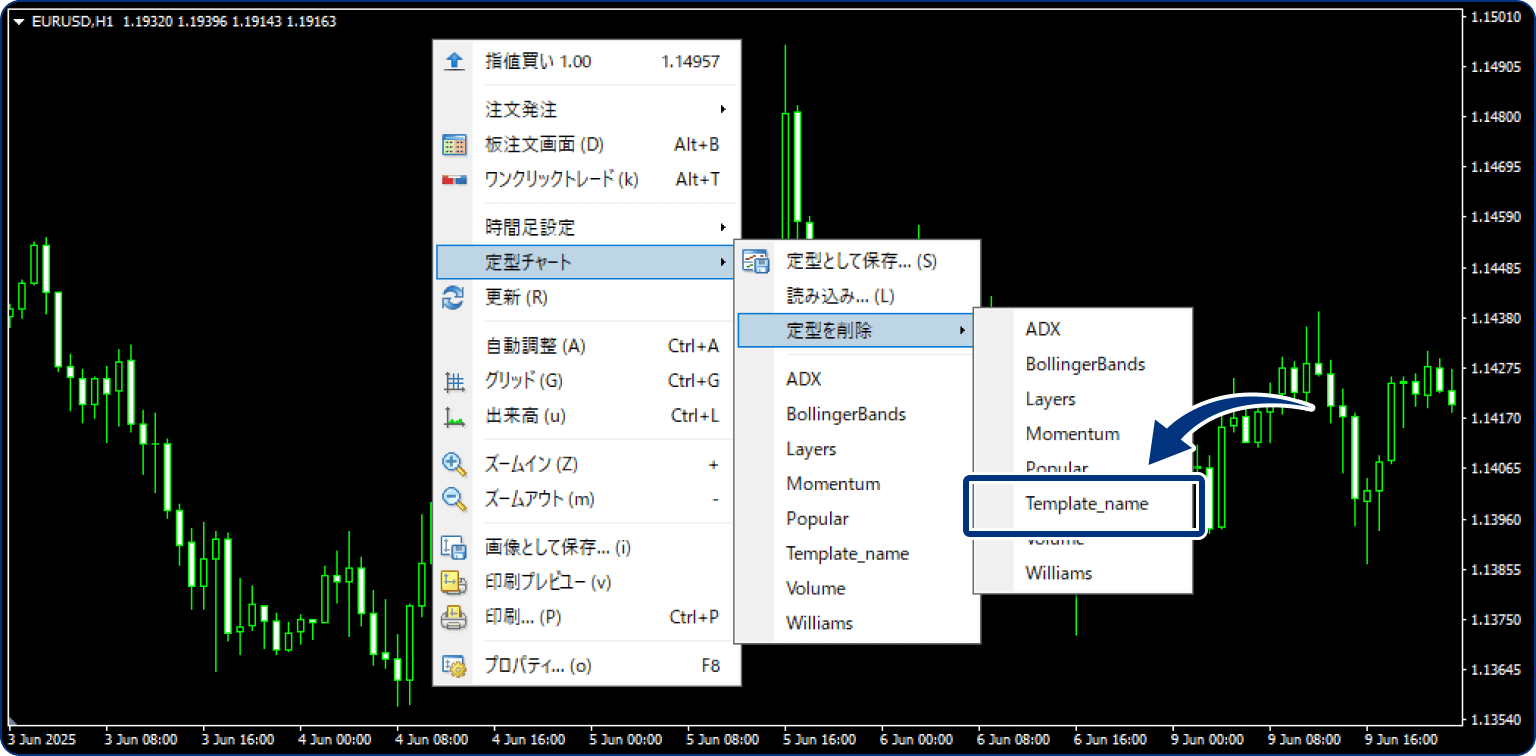Click price label 1.14275 on scale
This screenshot has height=756, width=1536.
coord(1498,368)
